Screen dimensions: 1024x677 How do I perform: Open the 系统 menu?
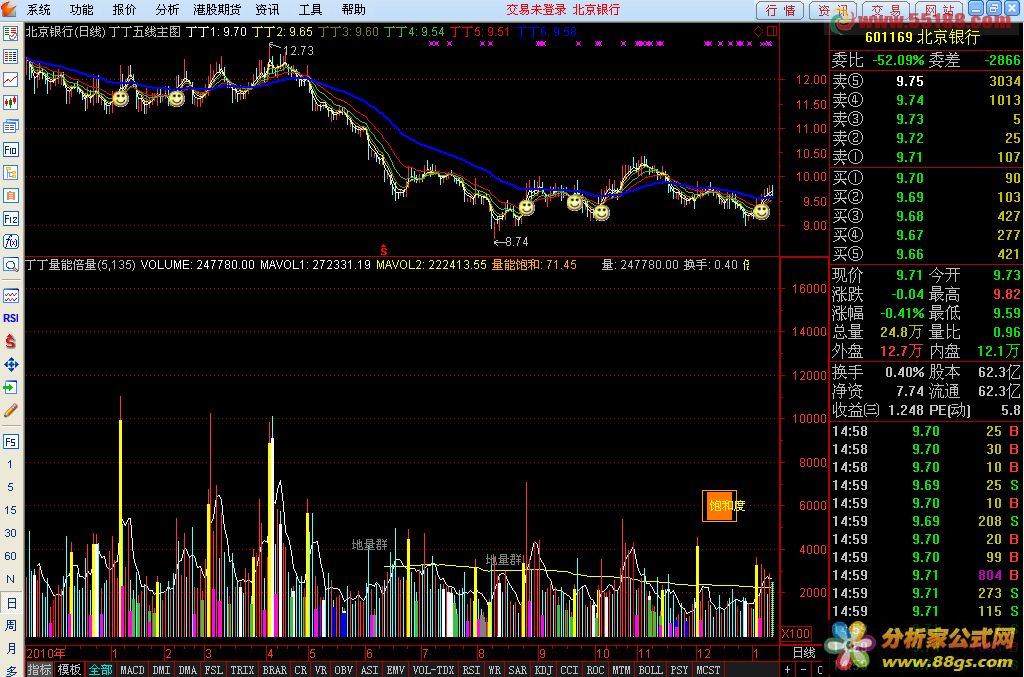coord(39,10)
